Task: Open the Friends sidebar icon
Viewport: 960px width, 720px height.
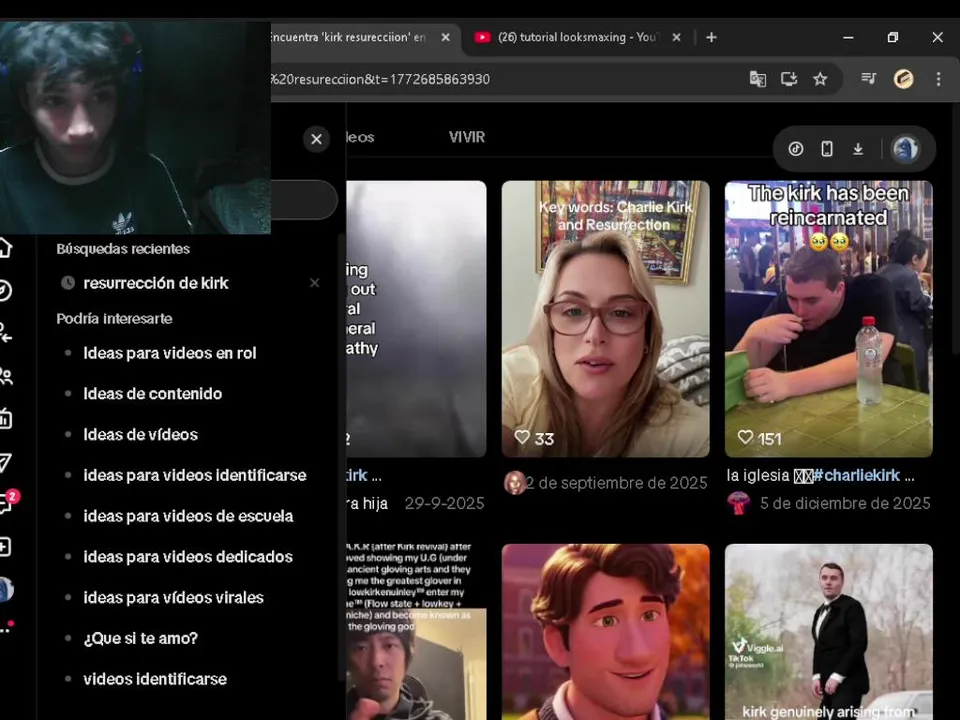Action: click(x=6, y=376)
